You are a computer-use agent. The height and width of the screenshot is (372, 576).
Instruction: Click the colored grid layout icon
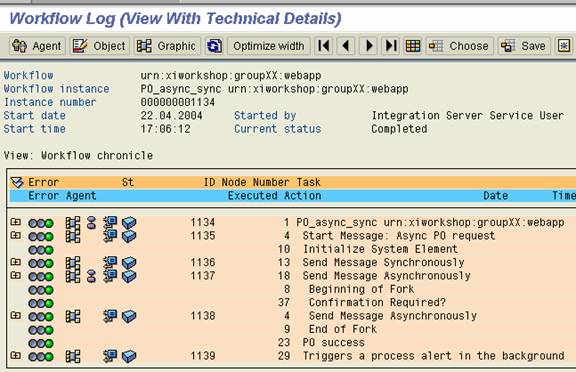413,46
